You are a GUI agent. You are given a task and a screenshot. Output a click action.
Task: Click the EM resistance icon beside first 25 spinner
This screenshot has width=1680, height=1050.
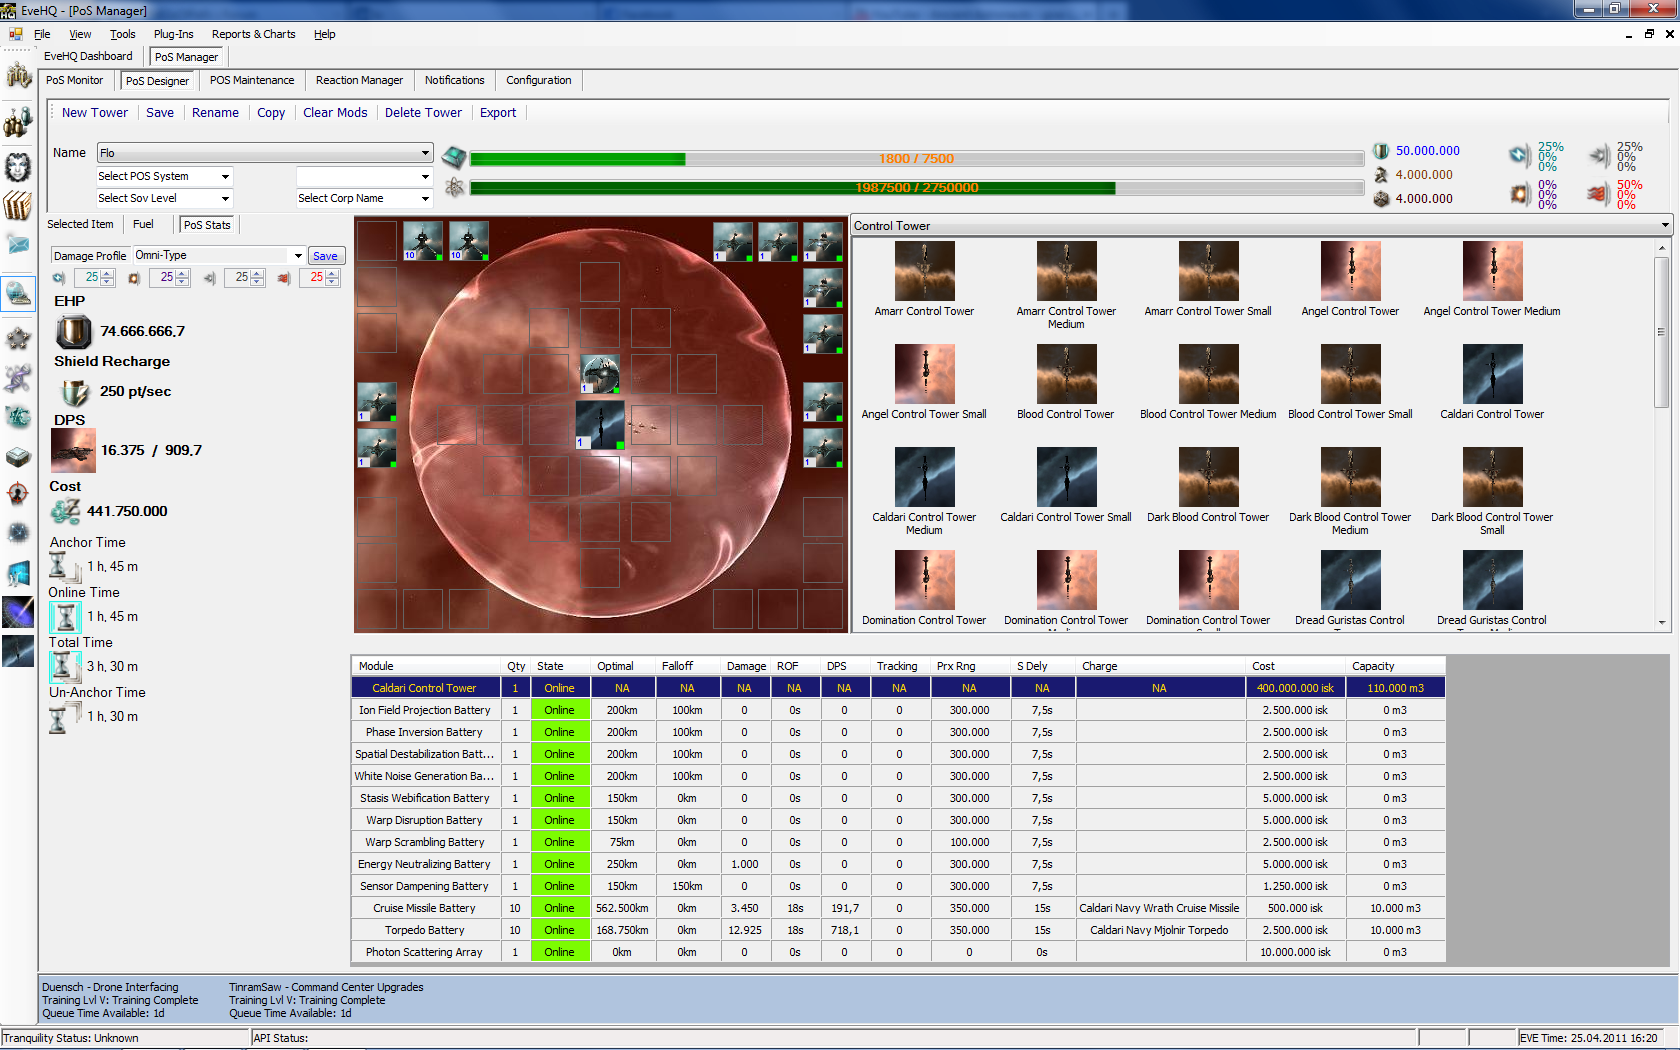pos(59,278)
